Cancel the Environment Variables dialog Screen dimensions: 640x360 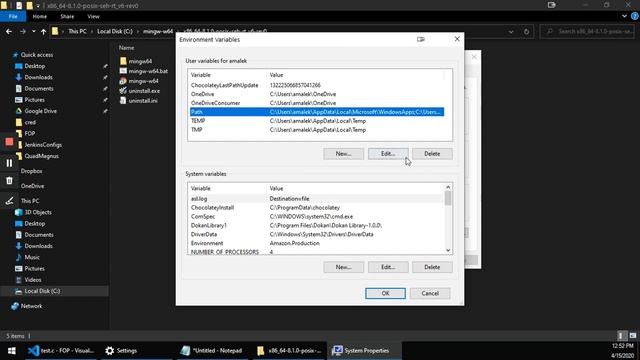click(x=430, y=293)
